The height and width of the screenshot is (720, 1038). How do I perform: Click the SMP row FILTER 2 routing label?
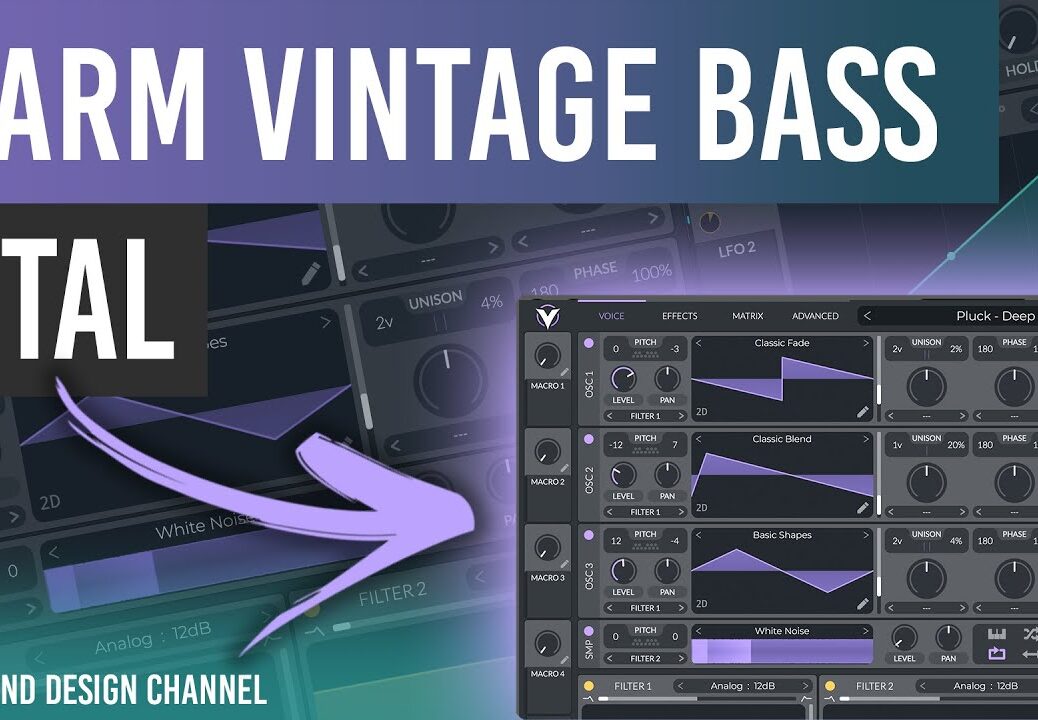coord(645,658)
